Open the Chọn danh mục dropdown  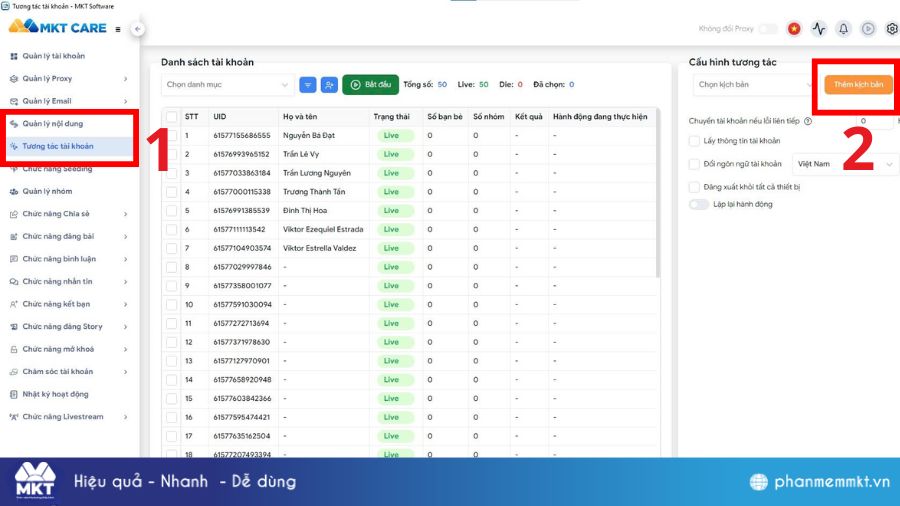click(x=227, y=85)
